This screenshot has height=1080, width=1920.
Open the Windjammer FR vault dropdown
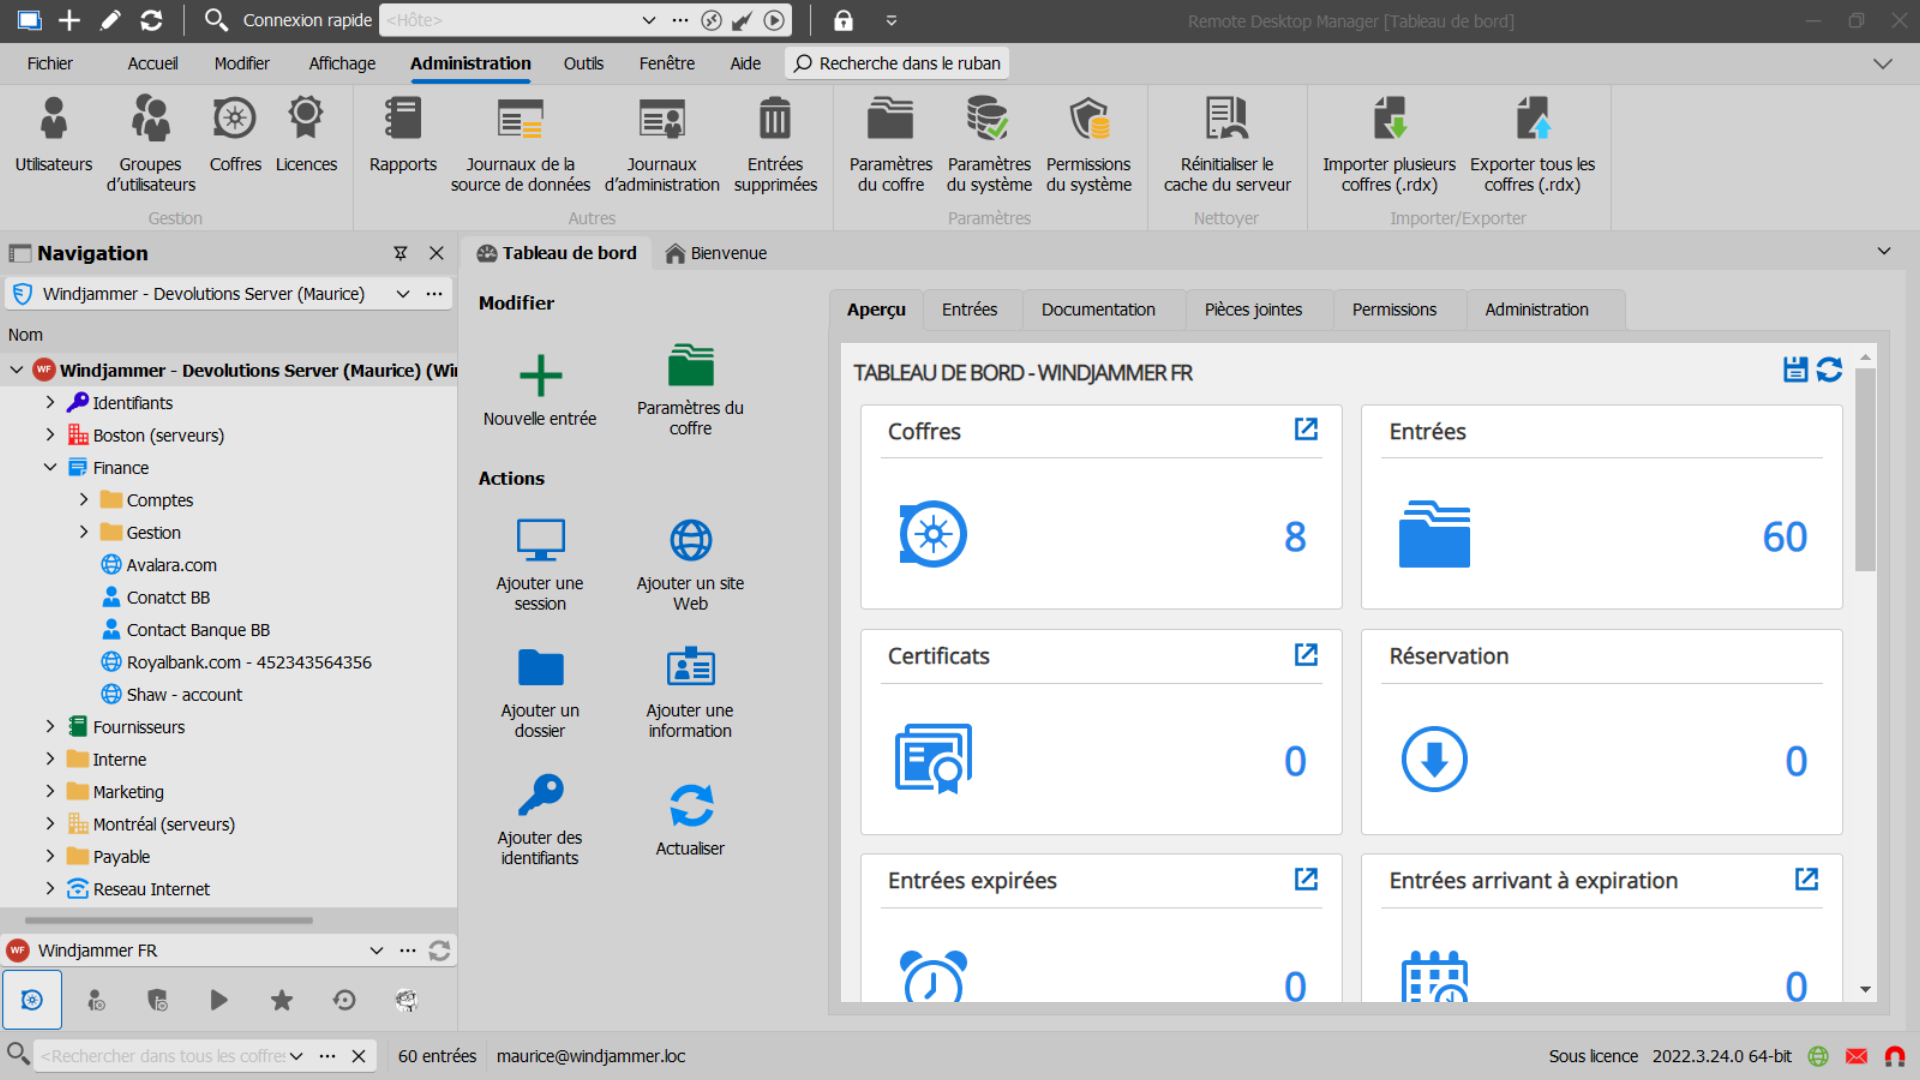[376, 950]
